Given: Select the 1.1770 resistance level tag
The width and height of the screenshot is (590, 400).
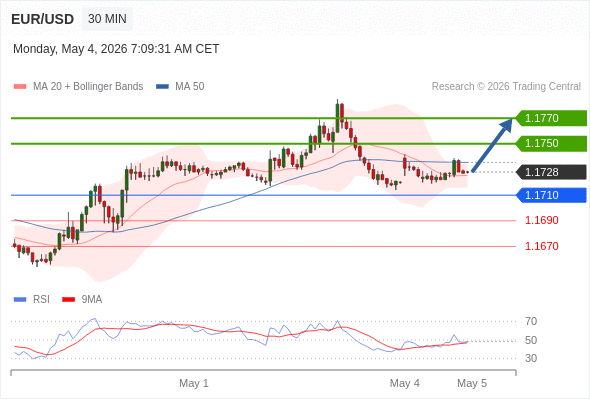Looking at the screenshot, I should click(551, 118).
